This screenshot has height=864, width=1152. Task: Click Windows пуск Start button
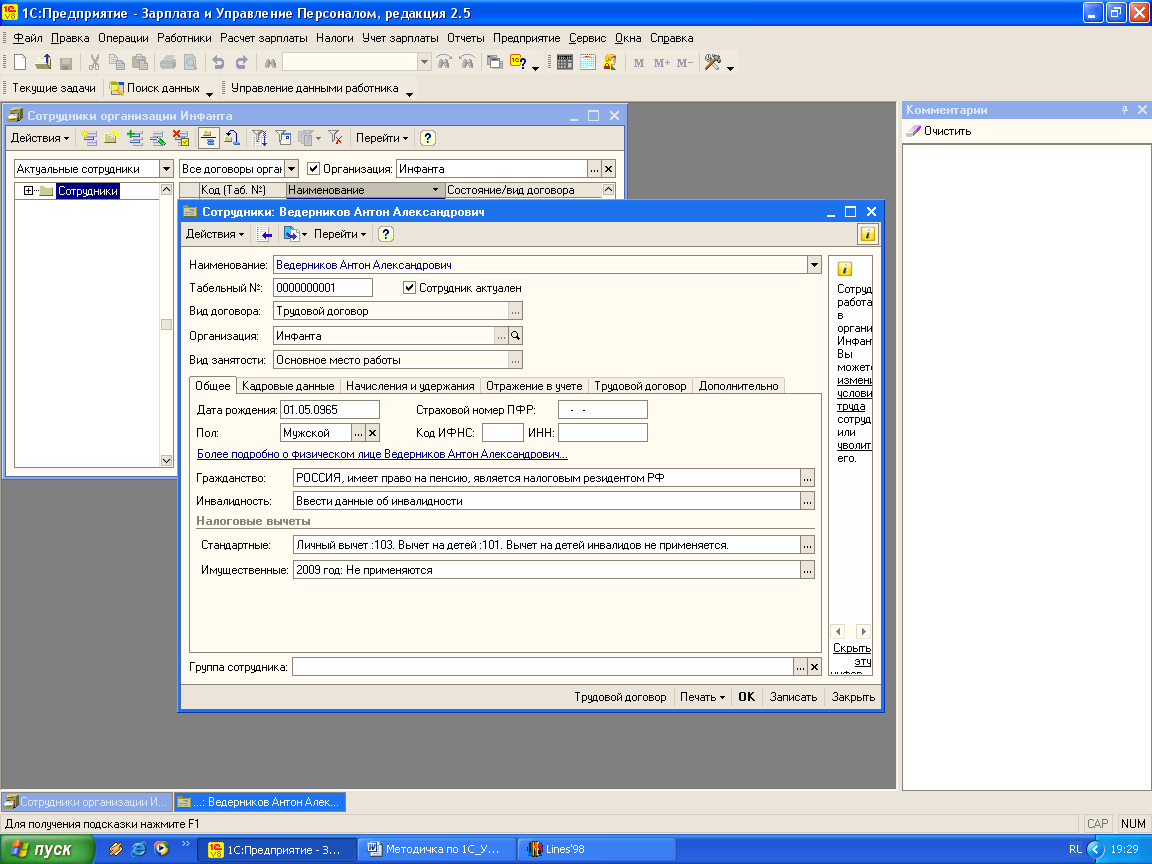48,849
